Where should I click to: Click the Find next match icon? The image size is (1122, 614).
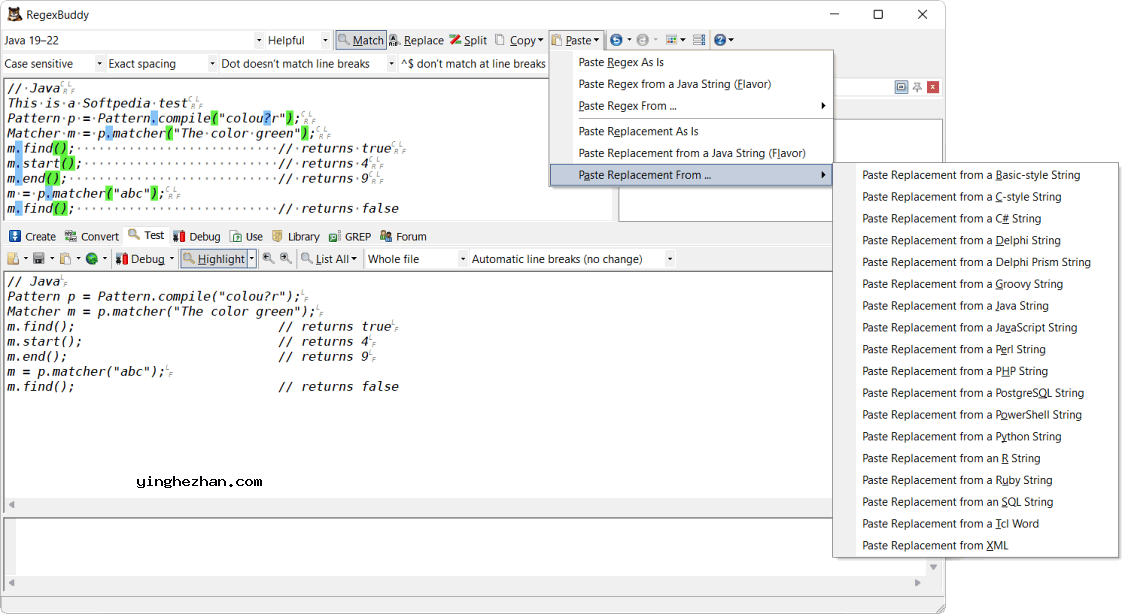(x=286, y=258)
